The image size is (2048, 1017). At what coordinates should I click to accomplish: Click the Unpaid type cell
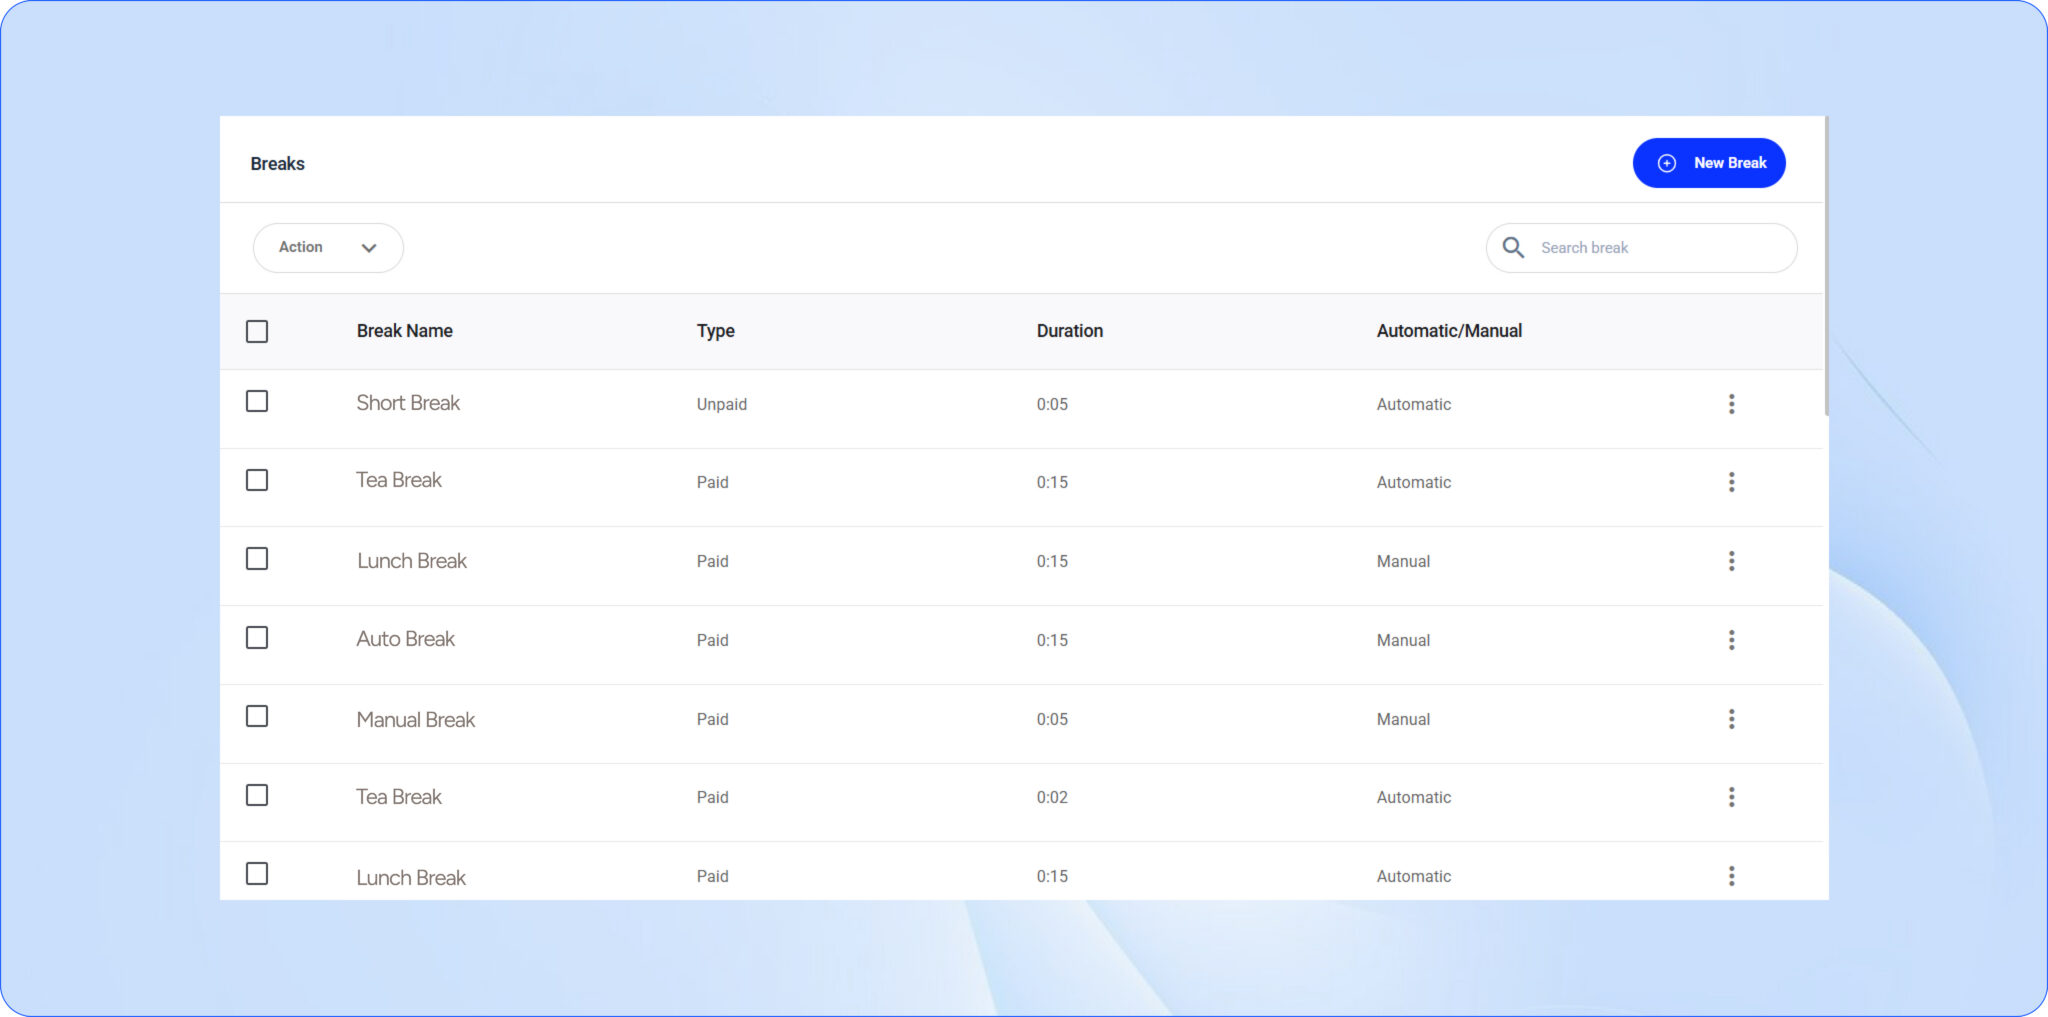click(x=721, y=404)
